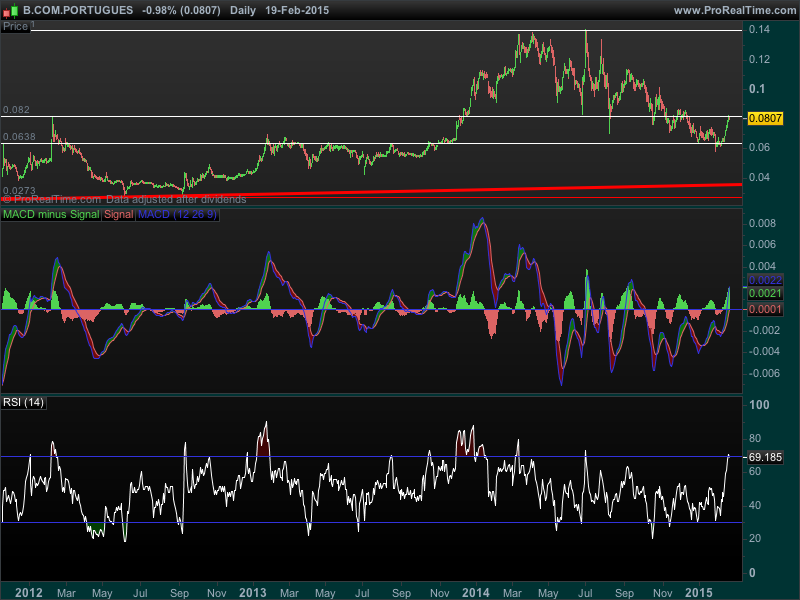
Task: Select the MACD minus Signal legend label
Action: 52,214
